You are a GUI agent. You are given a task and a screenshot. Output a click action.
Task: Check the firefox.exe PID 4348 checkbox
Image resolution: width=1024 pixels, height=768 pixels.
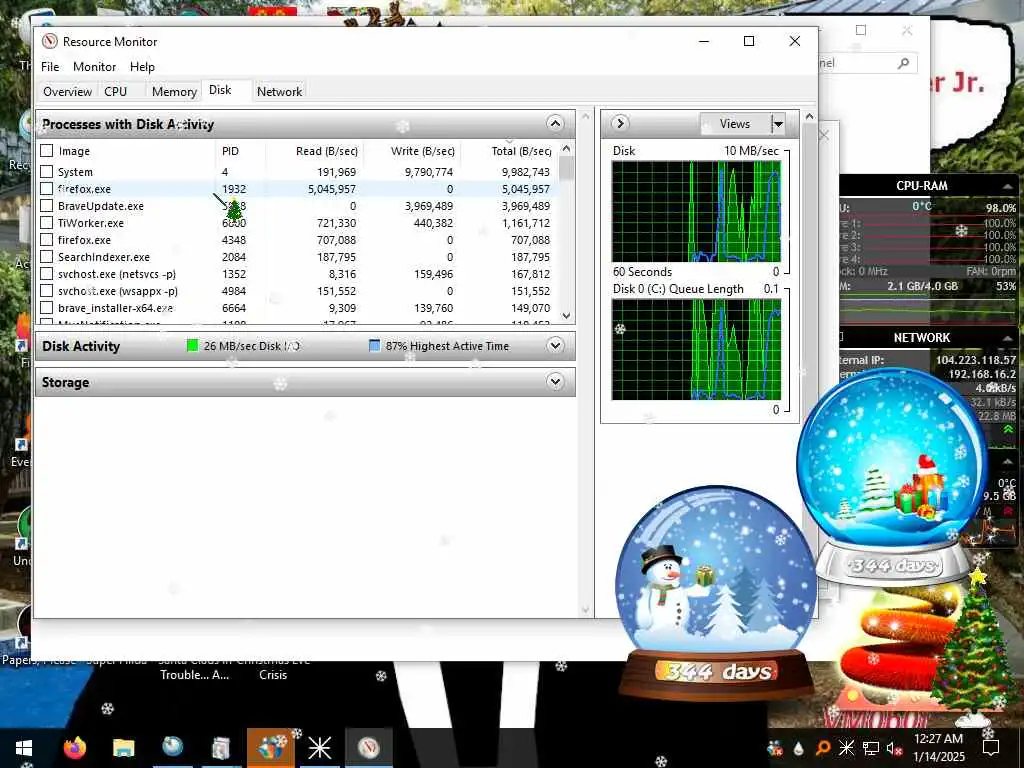click(46, 240)
